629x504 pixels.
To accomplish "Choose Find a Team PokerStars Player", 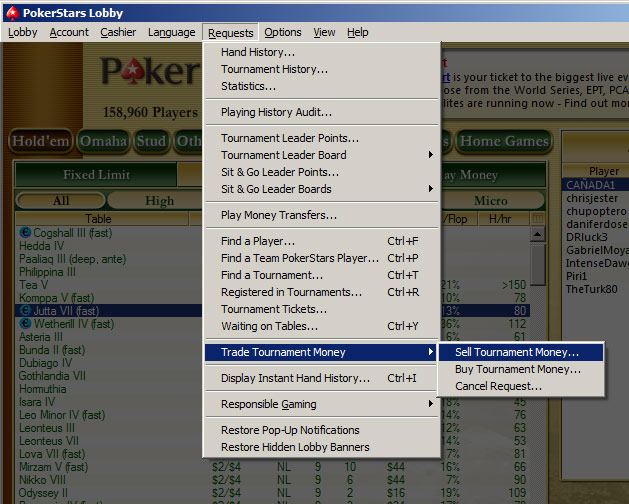I will point(321,258).
